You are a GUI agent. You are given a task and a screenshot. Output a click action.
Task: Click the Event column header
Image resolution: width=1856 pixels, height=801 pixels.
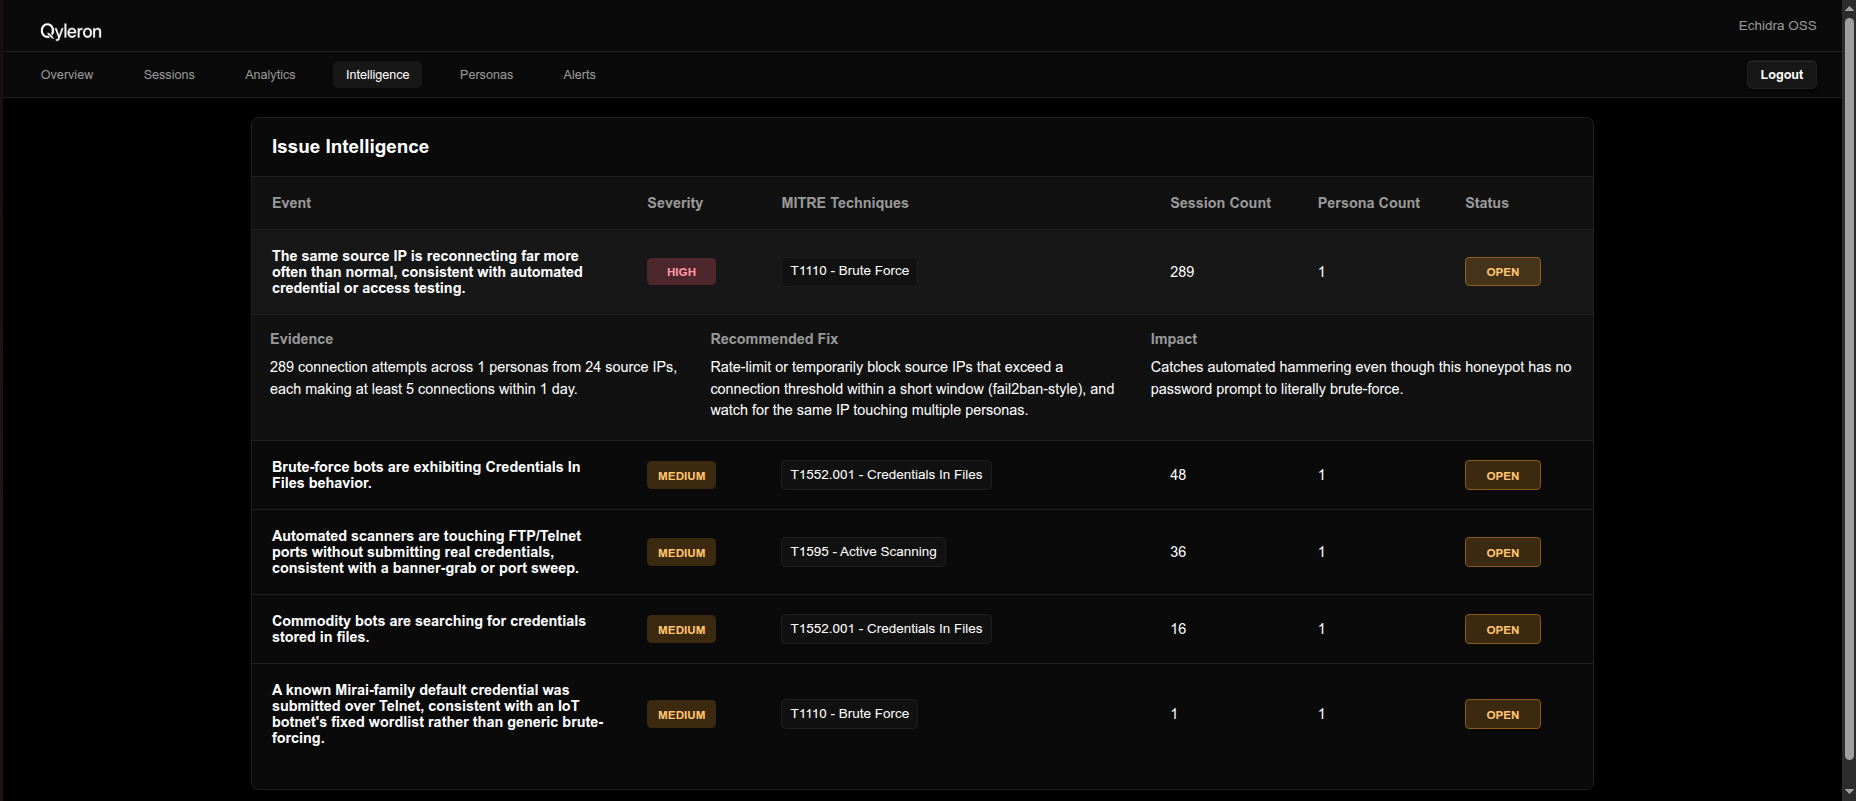pos(291,203)
